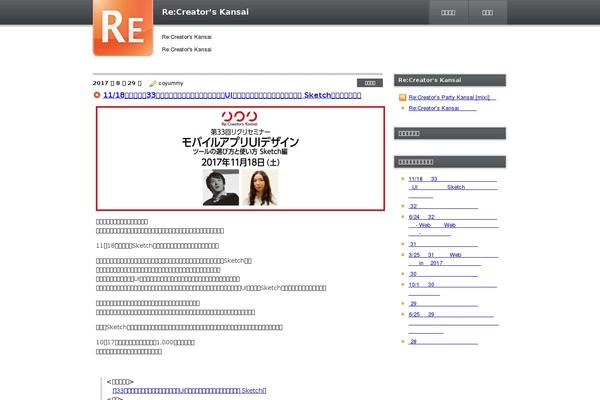Open sidebar post 6/24 32 Web
Image resolution: width=600 pixels, height=400 pixels.
pos(453,225)
